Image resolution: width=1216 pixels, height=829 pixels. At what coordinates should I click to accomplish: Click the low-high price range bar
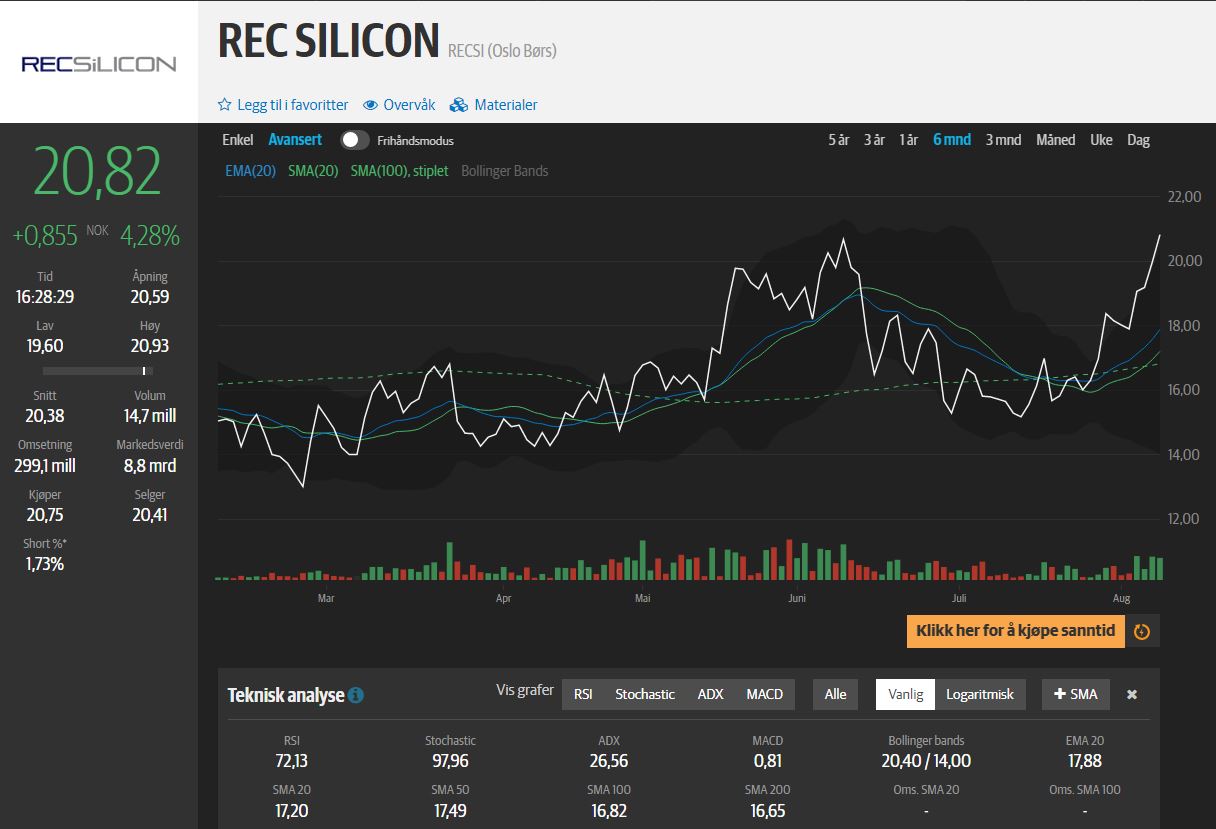click(99, 371)
